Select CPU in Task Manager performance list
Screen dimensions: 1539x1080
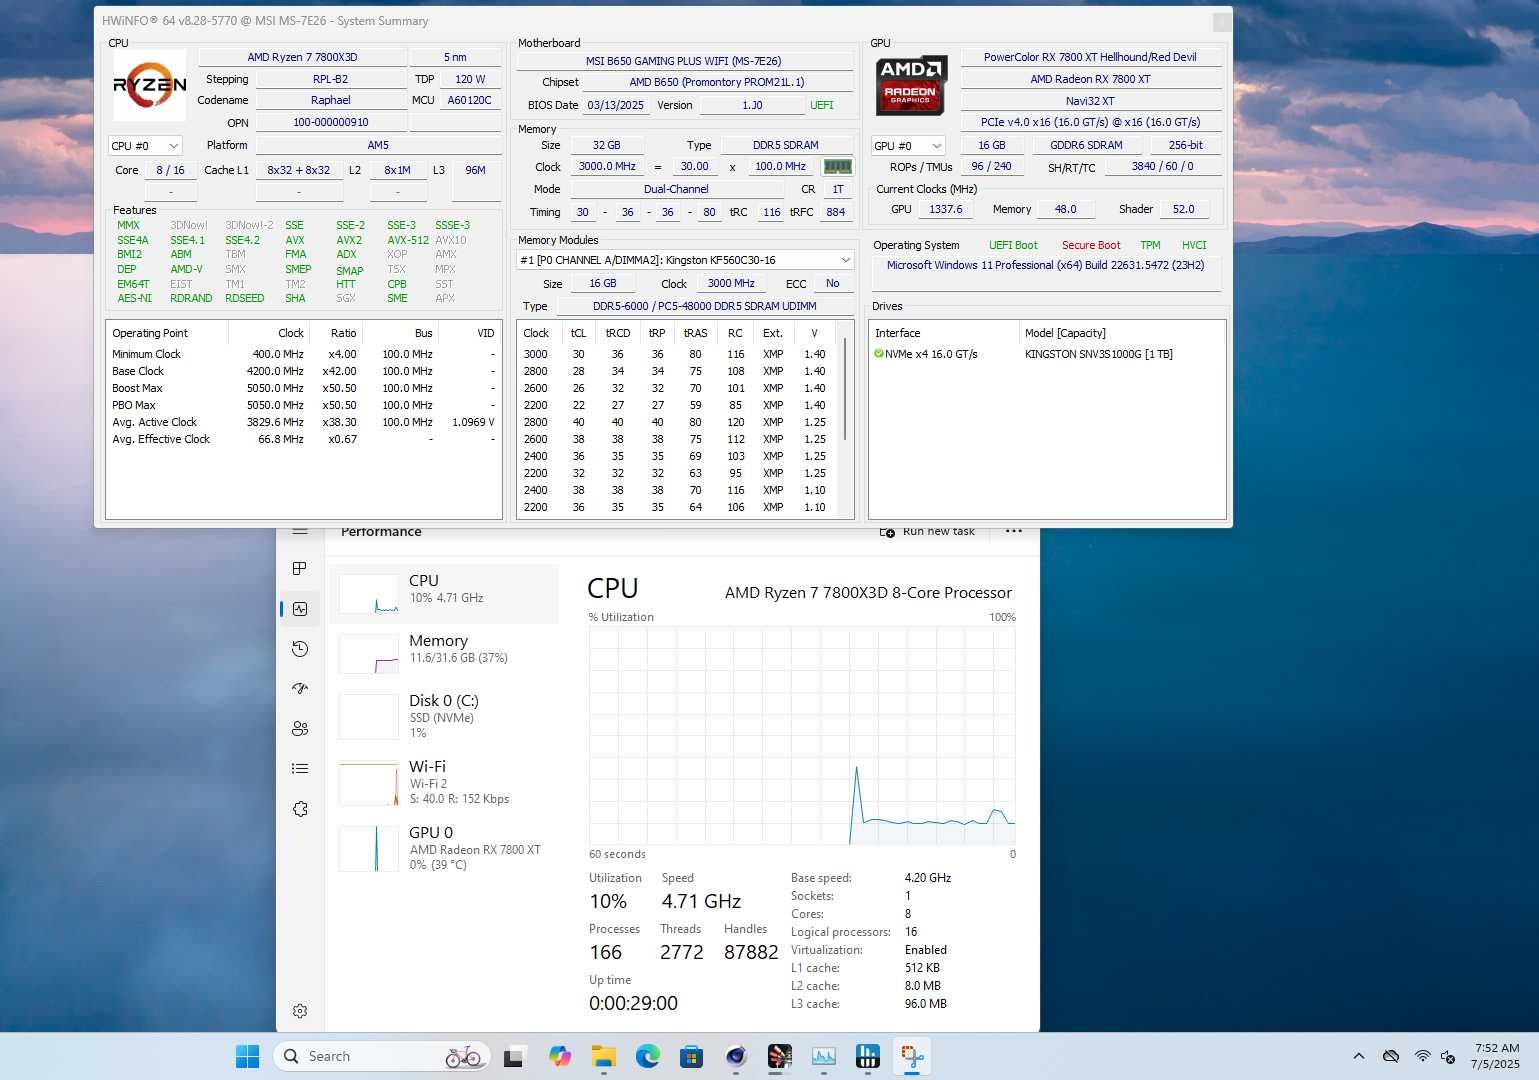[444, 594]
